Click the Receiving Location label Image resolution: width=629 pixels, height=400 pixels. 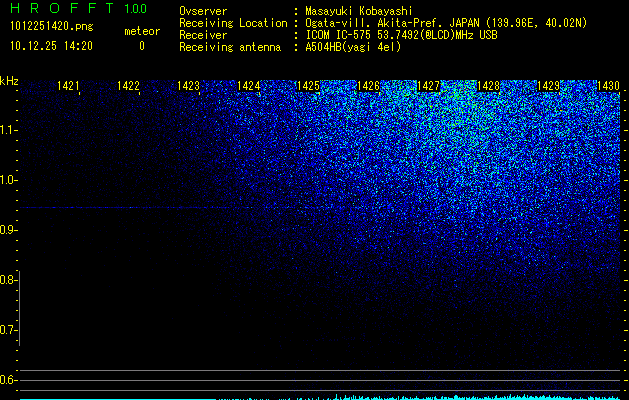point(233,23)
